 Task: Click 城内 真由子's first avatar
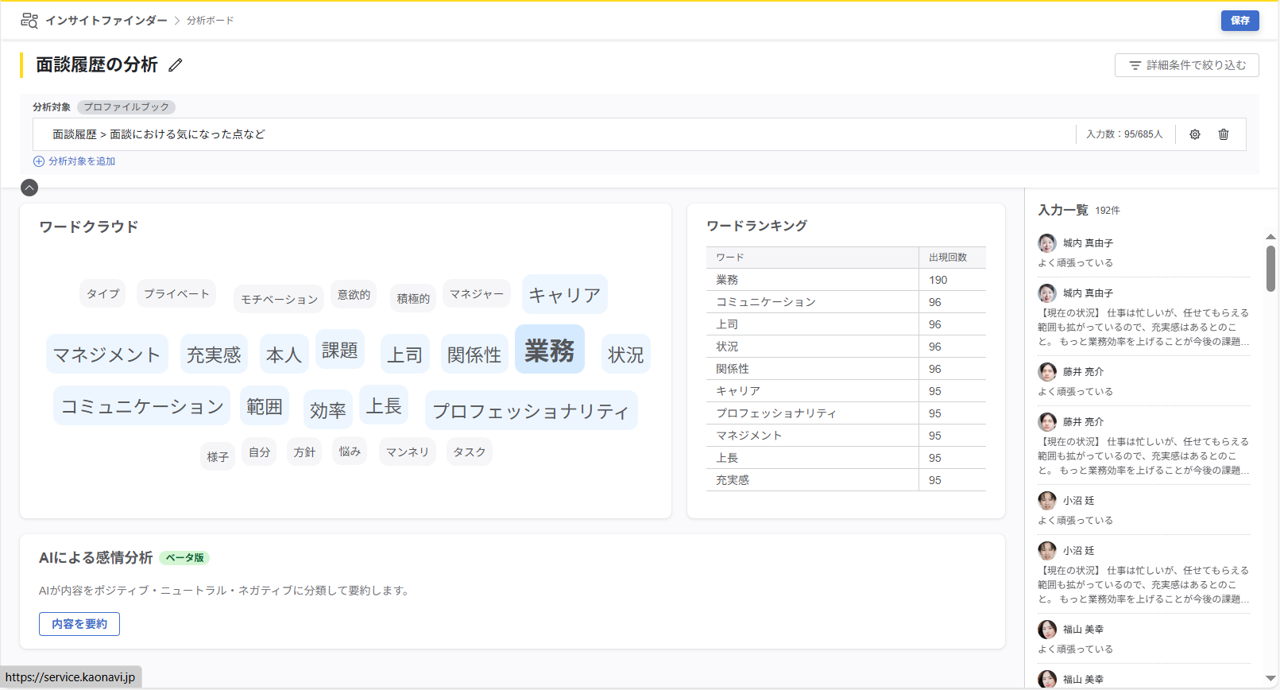click(1047, 243)
